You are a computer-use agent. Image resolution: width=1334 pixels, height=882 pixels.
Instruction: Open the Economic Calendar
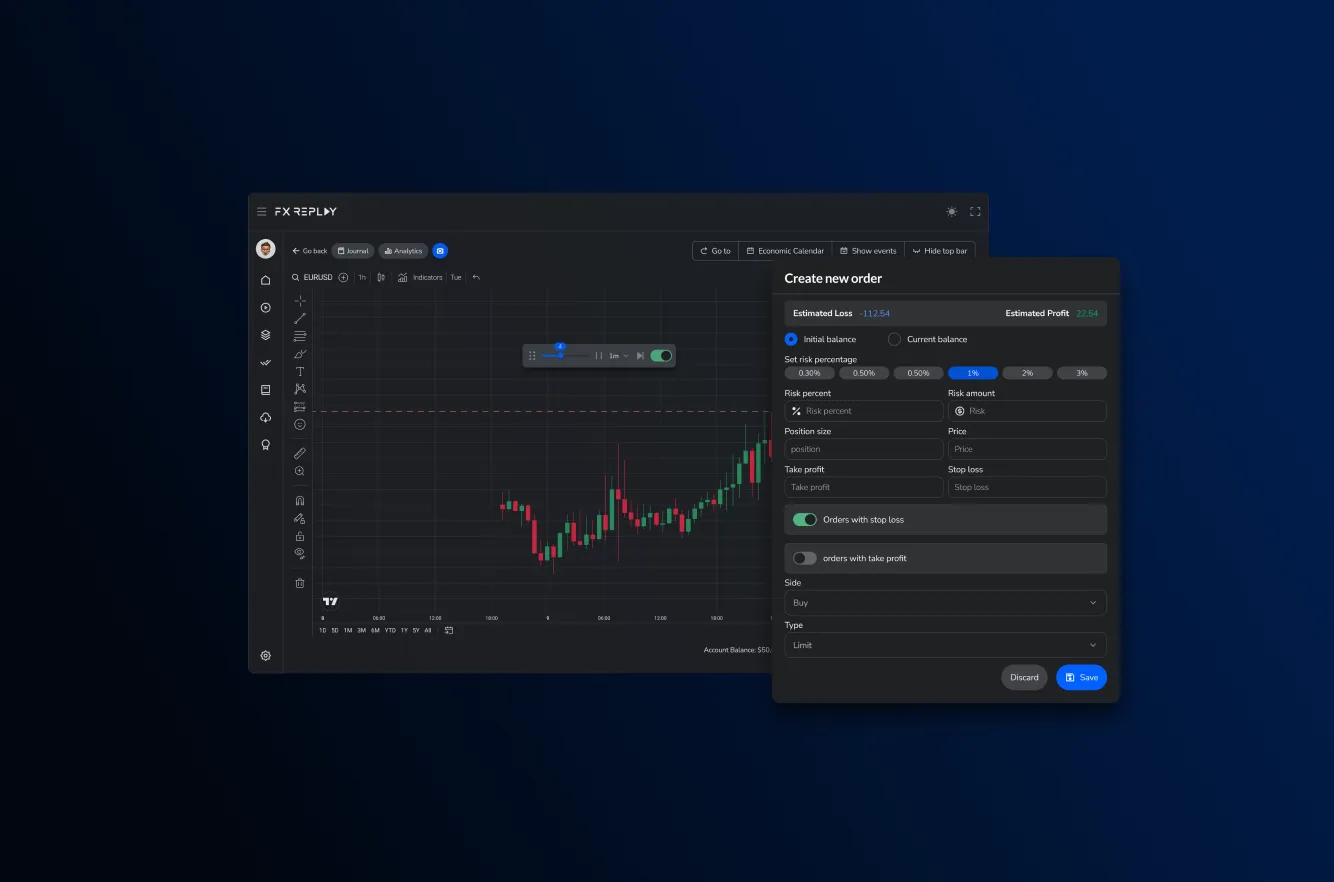pos(785,251)
